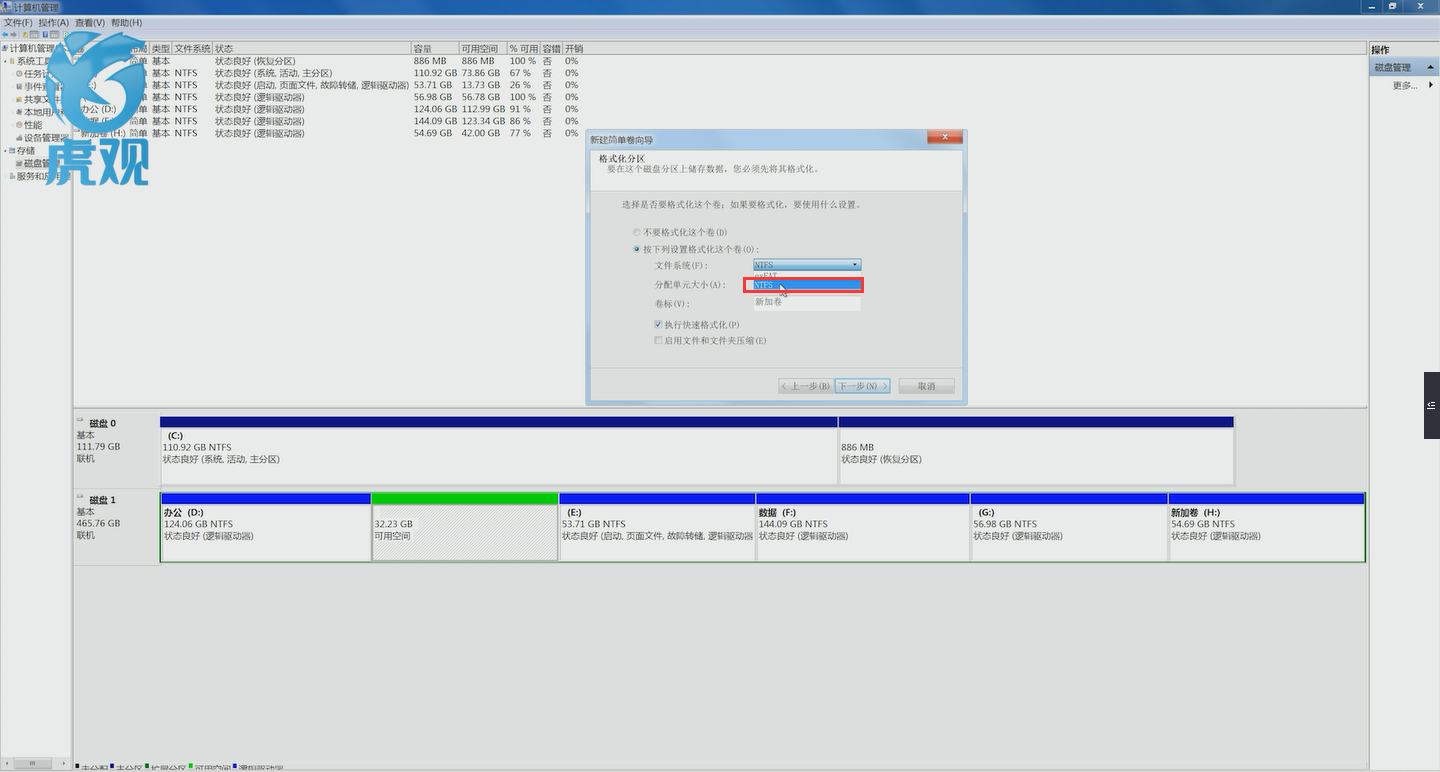
Task: Select the (E:) 53.71 GB partition block
Action: (x=657, y=527)
